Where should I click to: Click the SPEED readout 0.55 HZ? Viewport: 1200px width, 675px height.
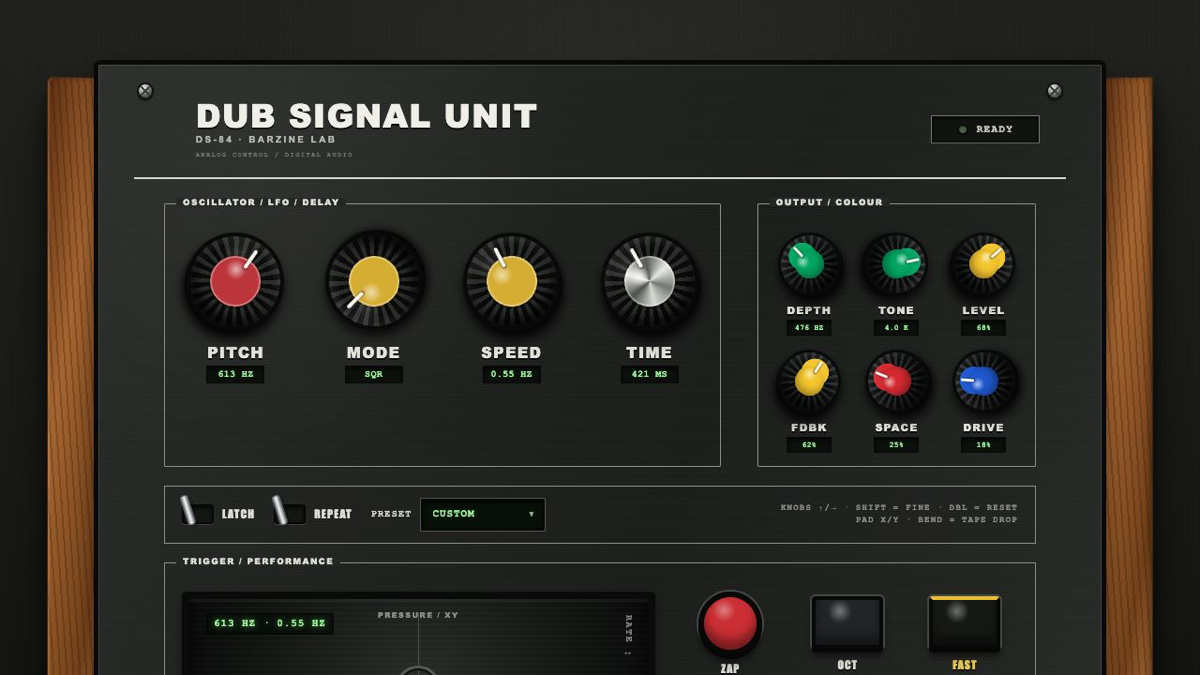(512, 374)
